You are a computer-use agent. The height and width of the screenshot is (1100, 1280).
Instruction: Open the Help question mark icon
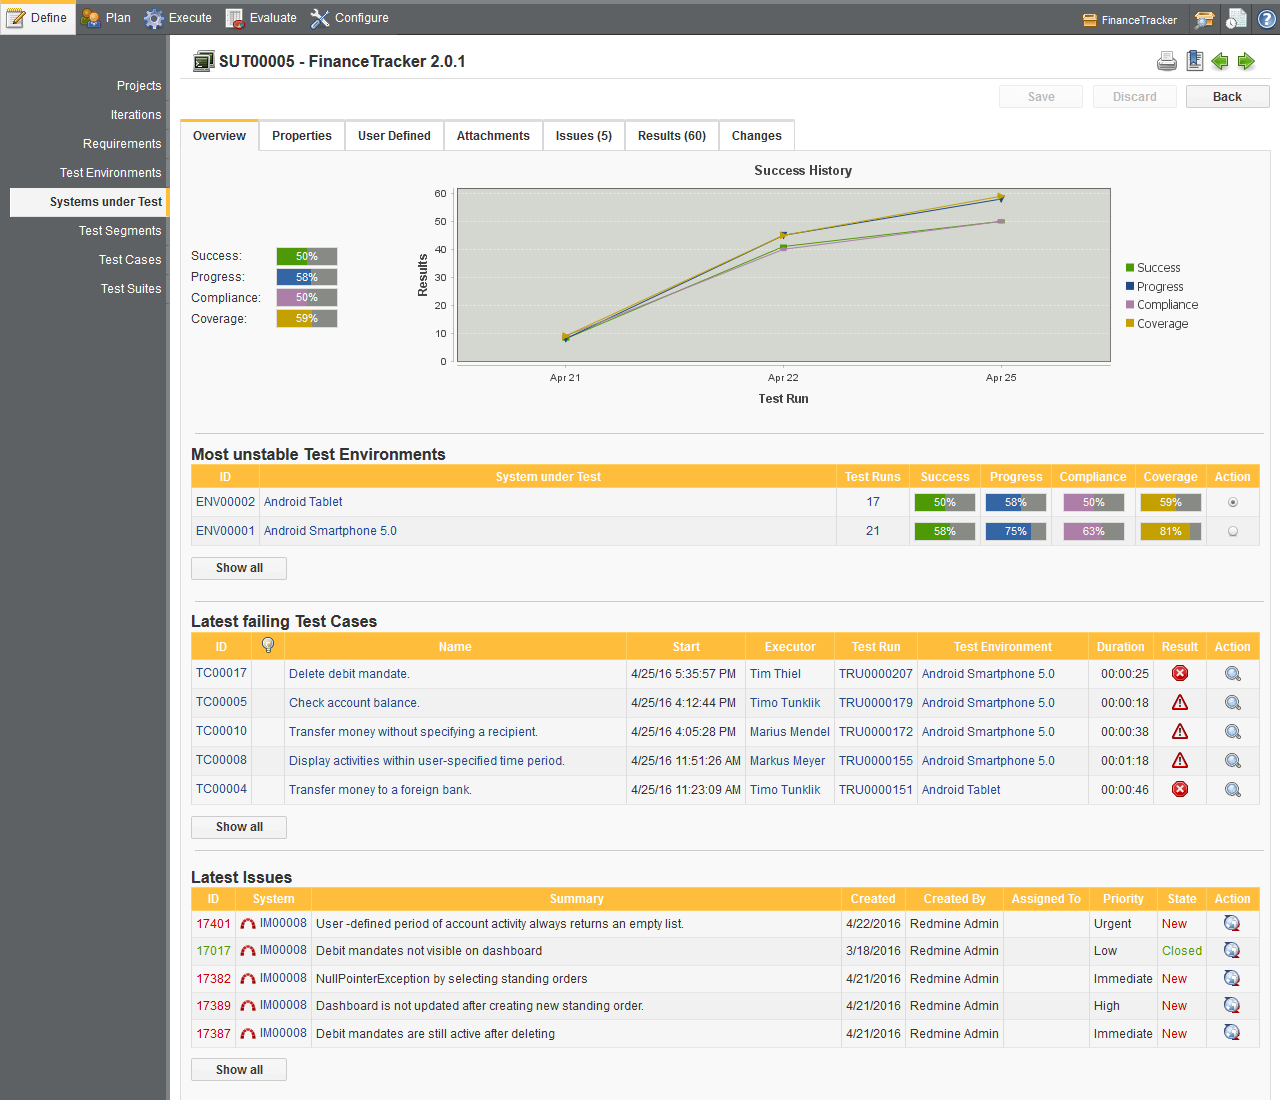coord(1267,19)
